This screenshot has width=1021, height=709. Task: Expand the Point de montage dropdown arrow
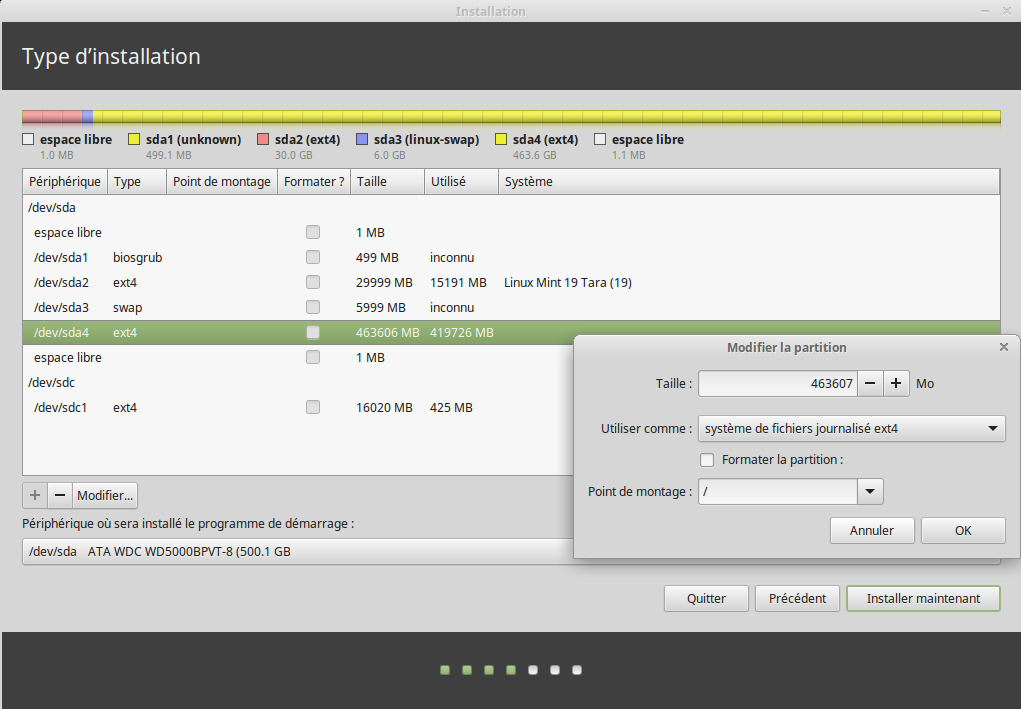tap(870, 491)
